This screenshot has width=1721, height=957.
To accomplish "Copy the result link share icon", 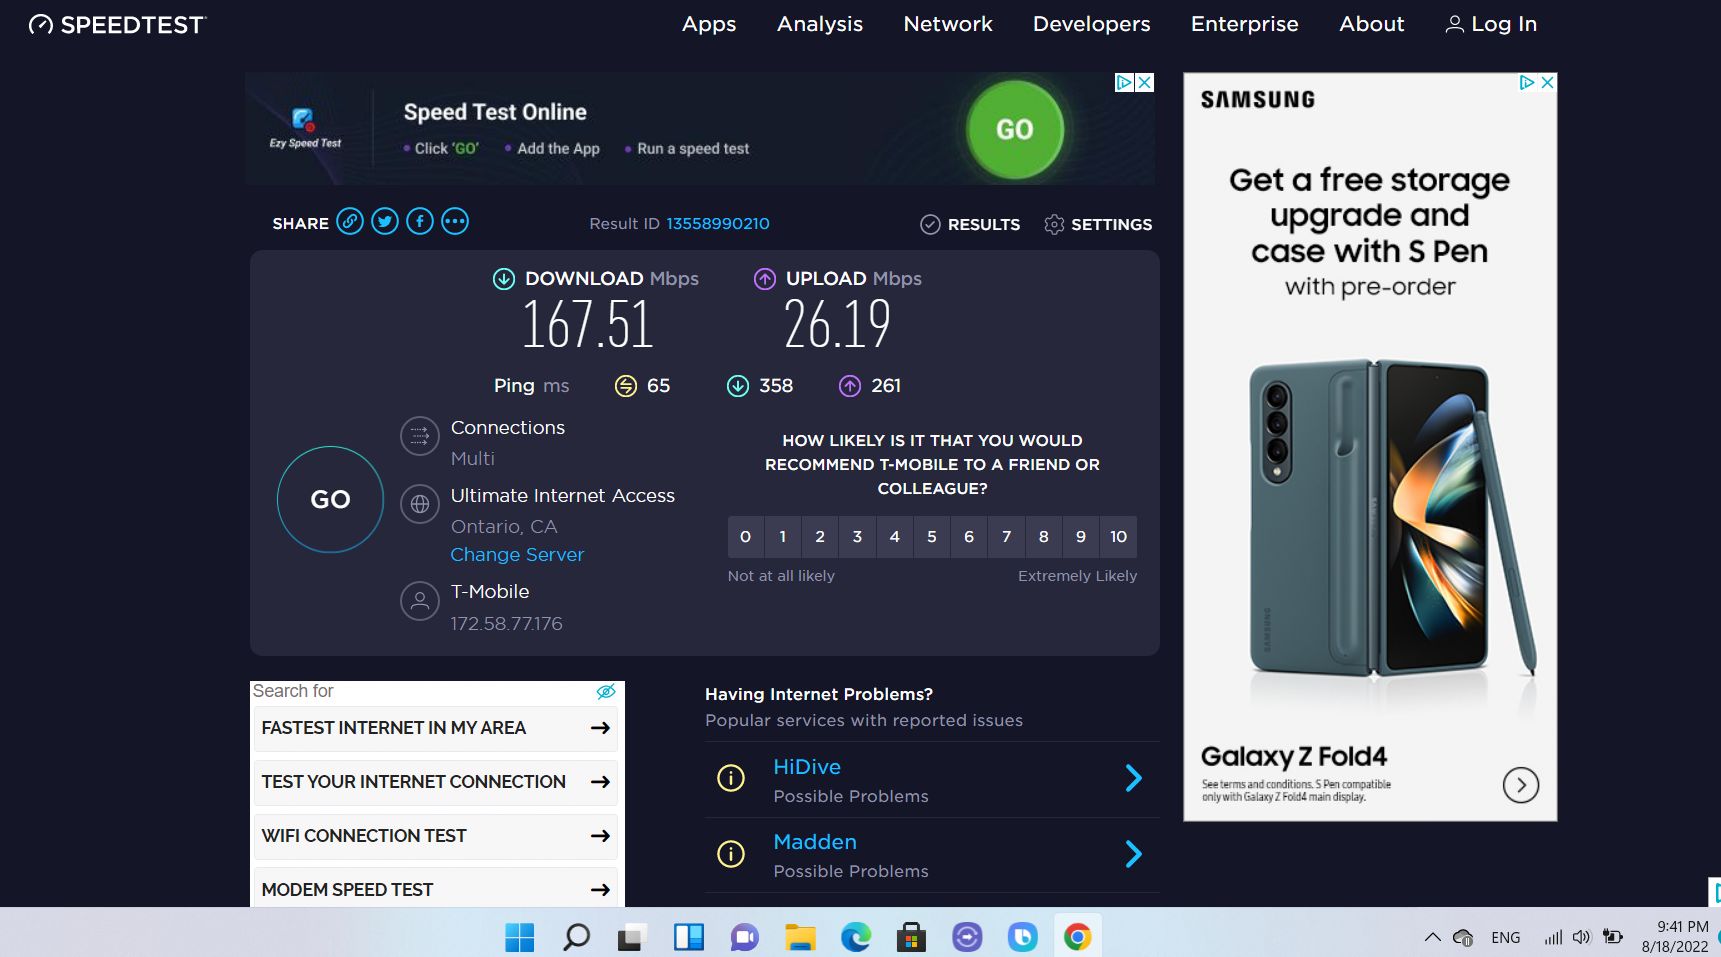I will click(349, 221).
